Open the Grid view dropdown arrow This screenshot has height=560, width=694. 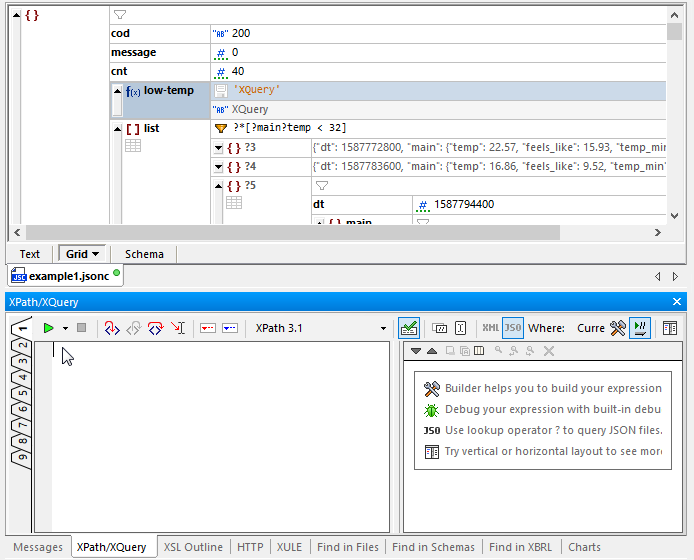click(96, 254)
